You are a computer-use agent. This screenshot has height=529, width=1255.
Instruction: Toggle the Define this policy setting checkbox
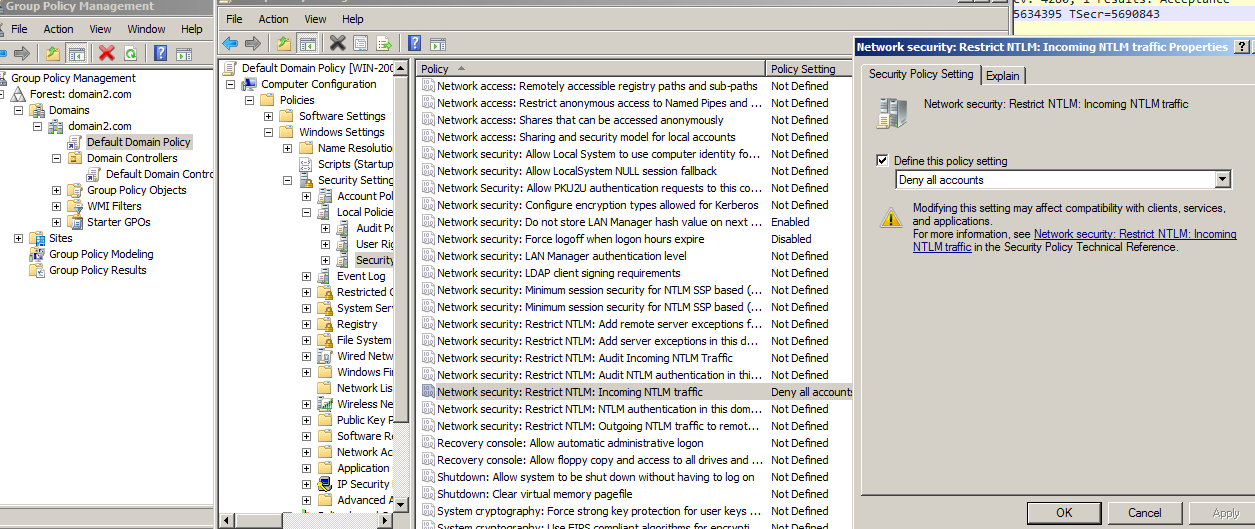pos(882,160)
